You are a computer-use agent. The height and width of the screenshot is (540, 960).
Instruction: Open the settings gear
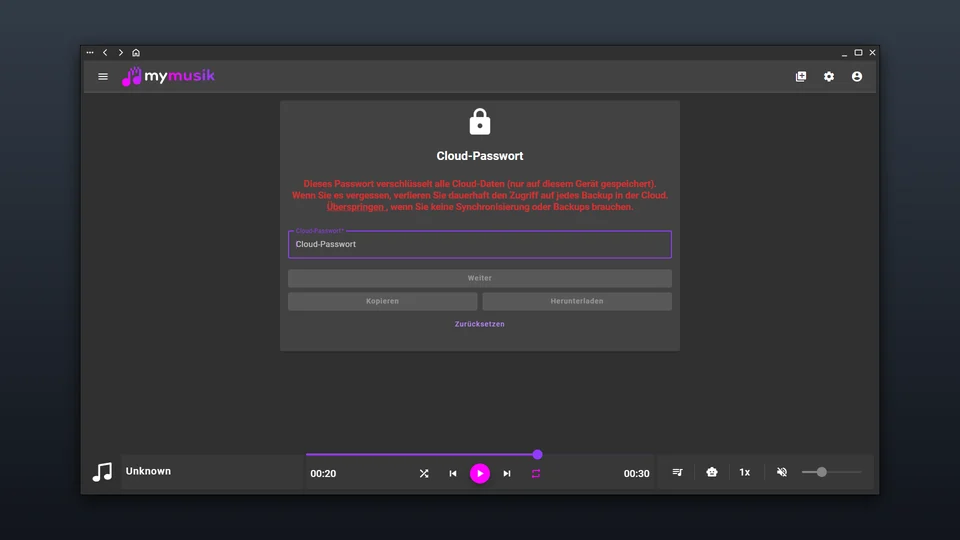pos(829,77)
